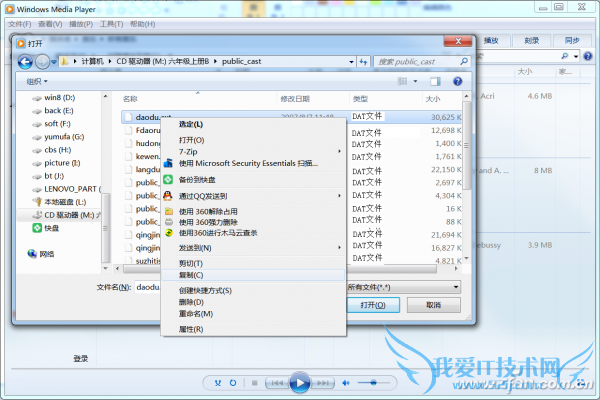Click the 360强力删除 shredder icon
The height and width of the screenshot is (400, 600).
tap(169, 222)
